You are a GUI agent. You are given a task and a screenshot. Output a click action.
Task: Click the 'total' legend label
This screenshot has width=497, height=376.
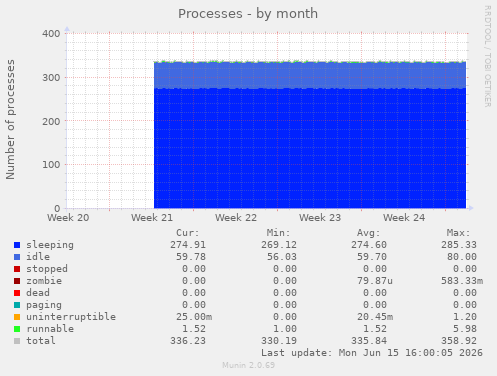41,341
